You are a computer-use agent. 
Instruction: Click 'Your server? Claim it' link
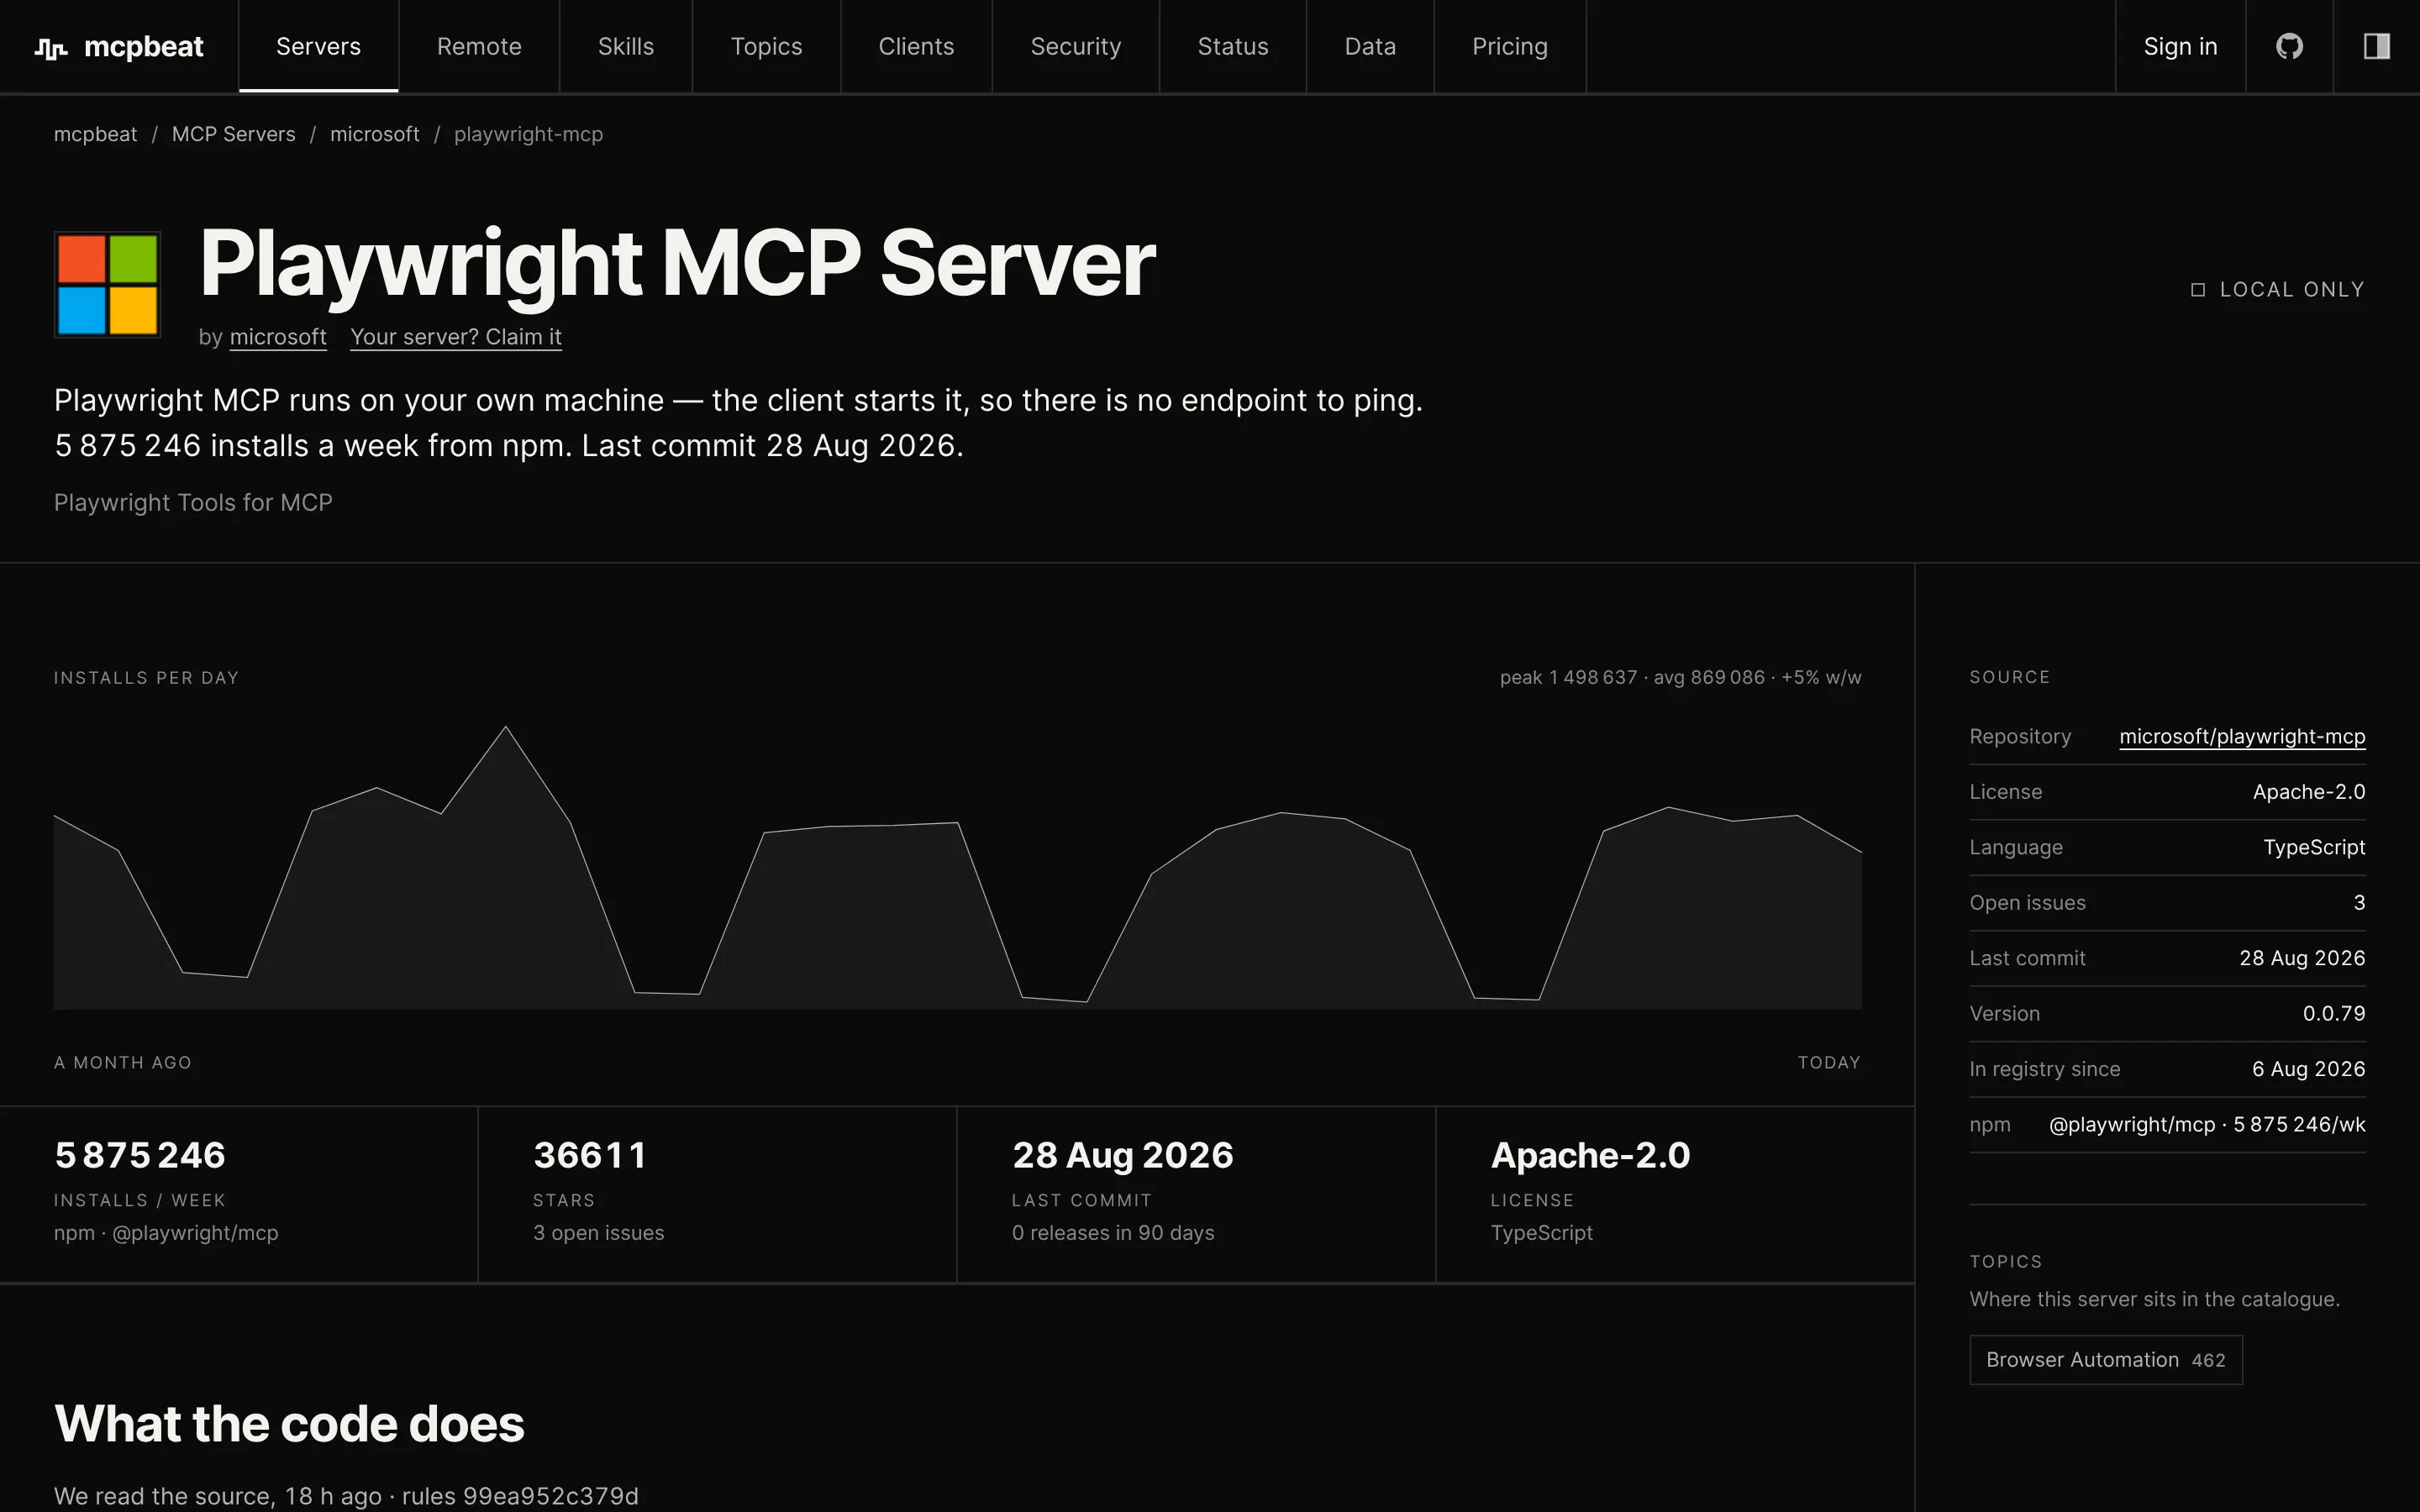point(456,337)
